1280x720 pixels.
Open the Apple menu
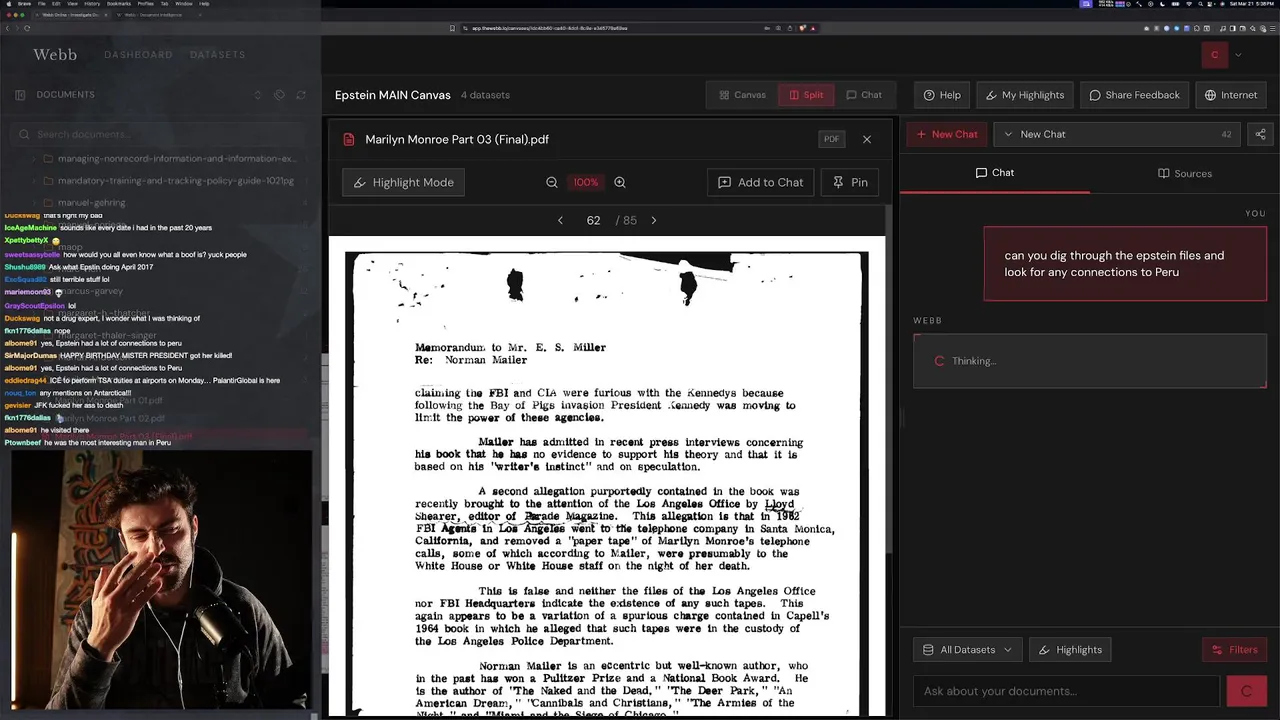pos(7,4)
